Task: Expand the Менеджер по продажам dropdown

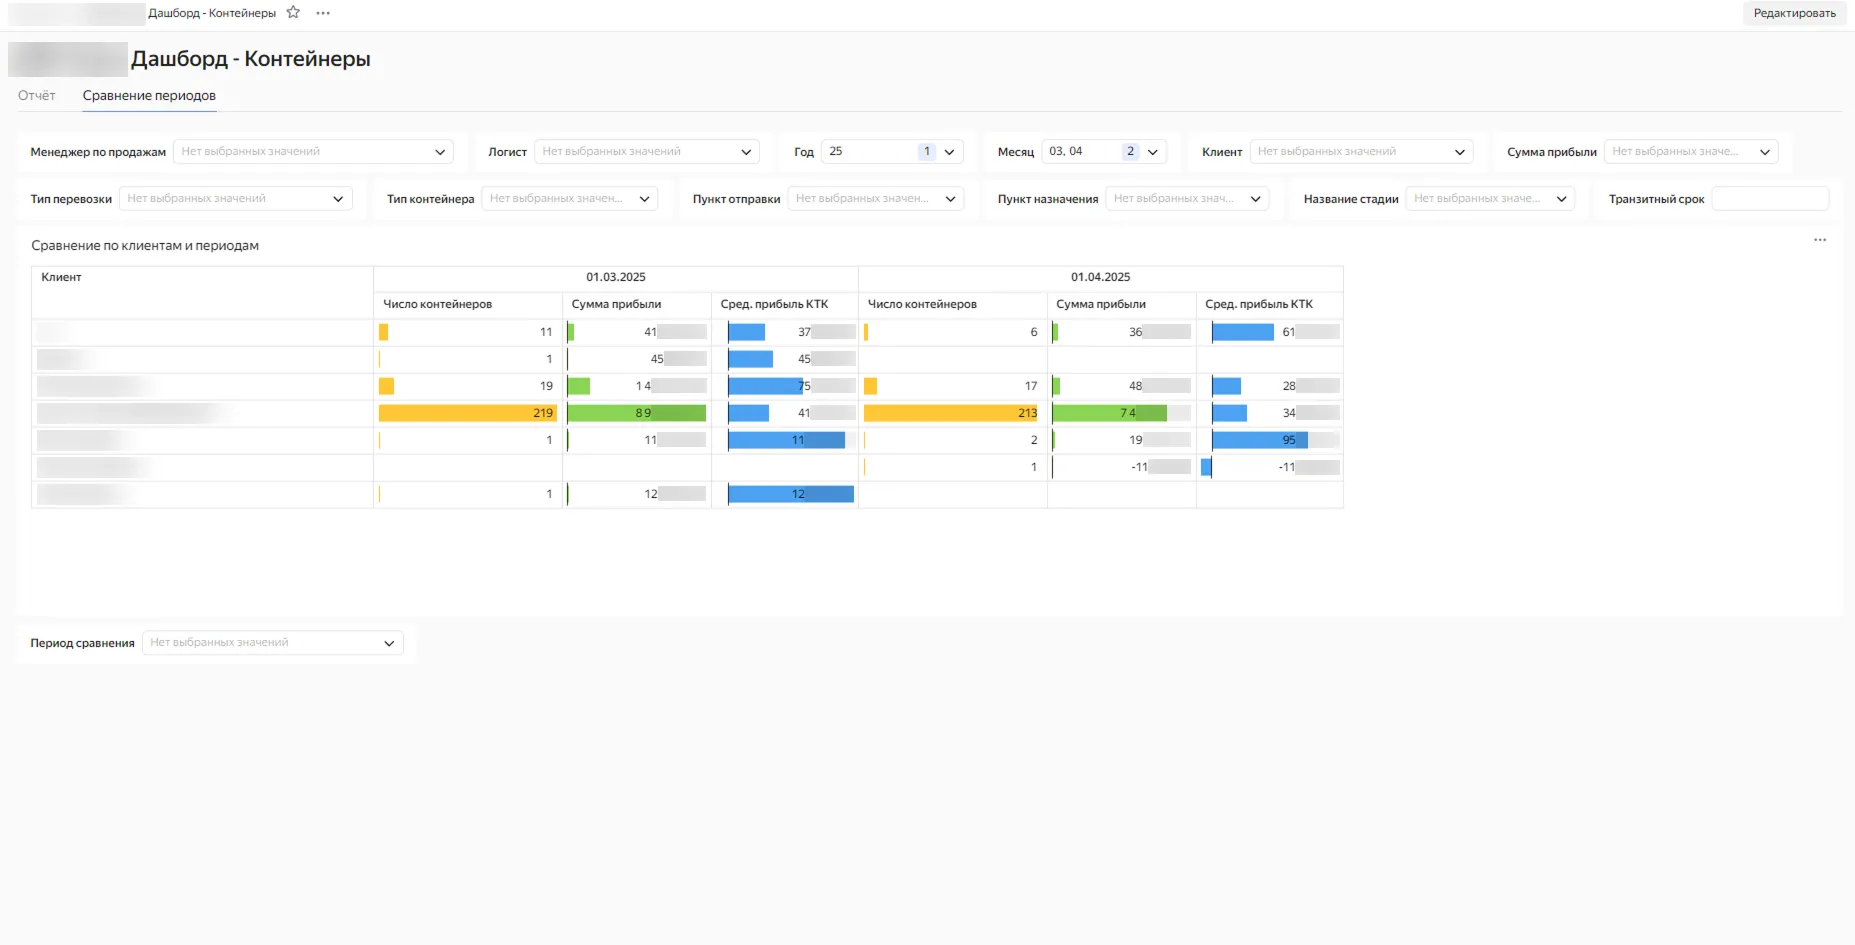Action: tap(313, 152)
